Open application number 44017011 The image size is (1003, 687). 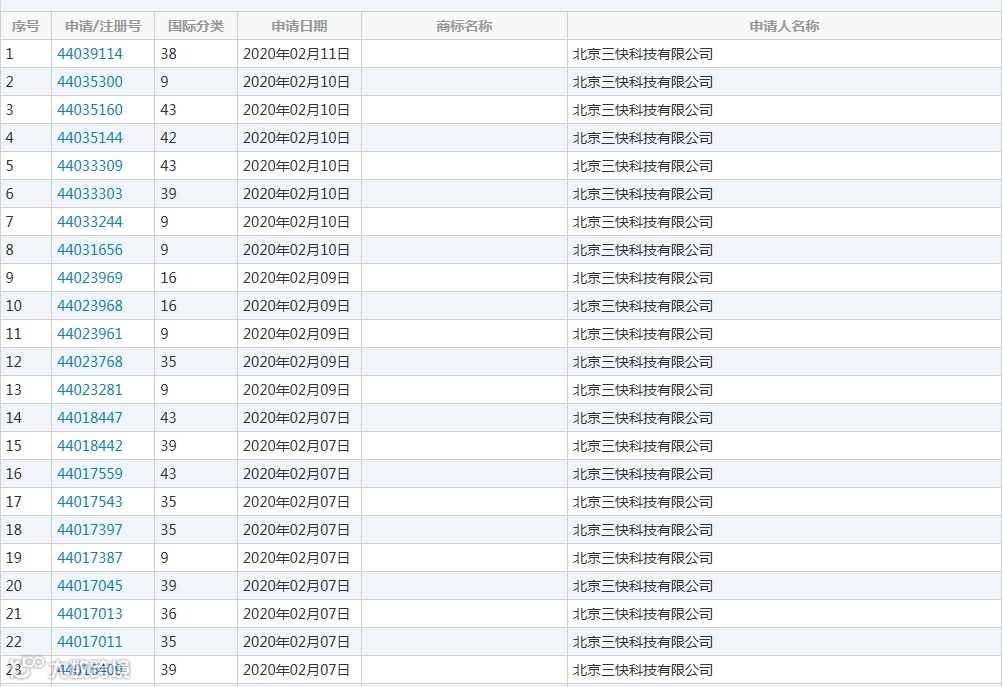click(90, 642)
